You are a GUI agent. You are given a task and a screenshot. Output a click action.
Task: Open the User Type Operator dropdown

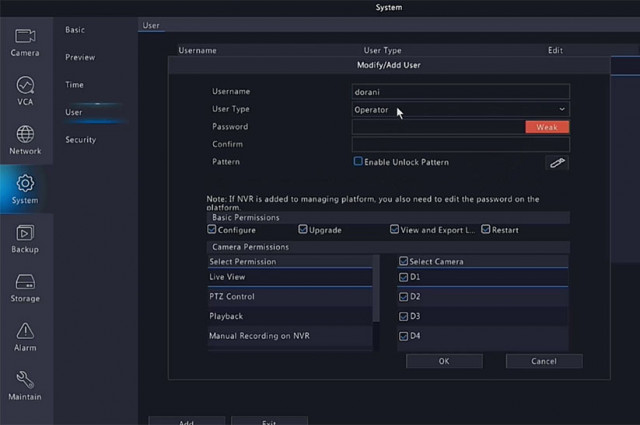461,109
